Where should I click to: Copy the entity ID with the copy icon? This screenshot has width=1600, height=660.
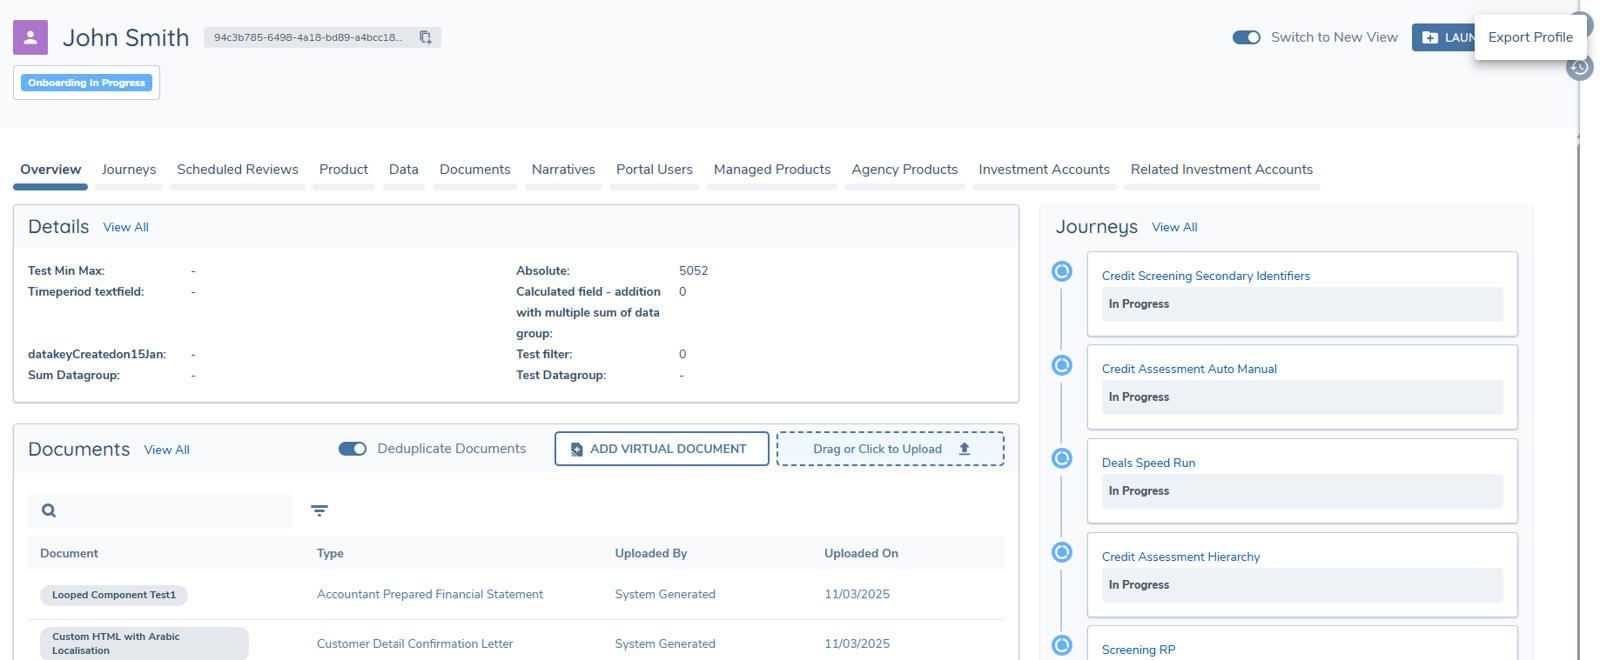pyautogui.click(x=425, y=37)
